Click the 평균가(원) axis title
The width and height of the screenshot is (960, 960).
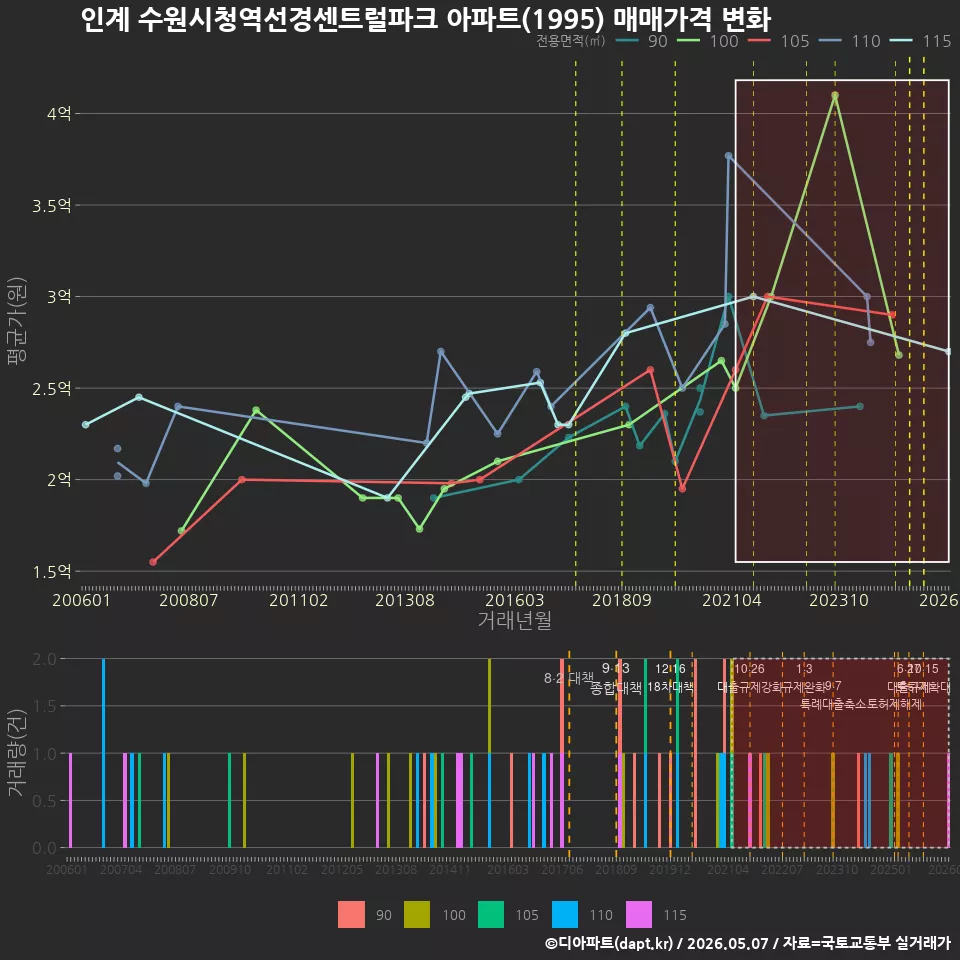point(17,321)
